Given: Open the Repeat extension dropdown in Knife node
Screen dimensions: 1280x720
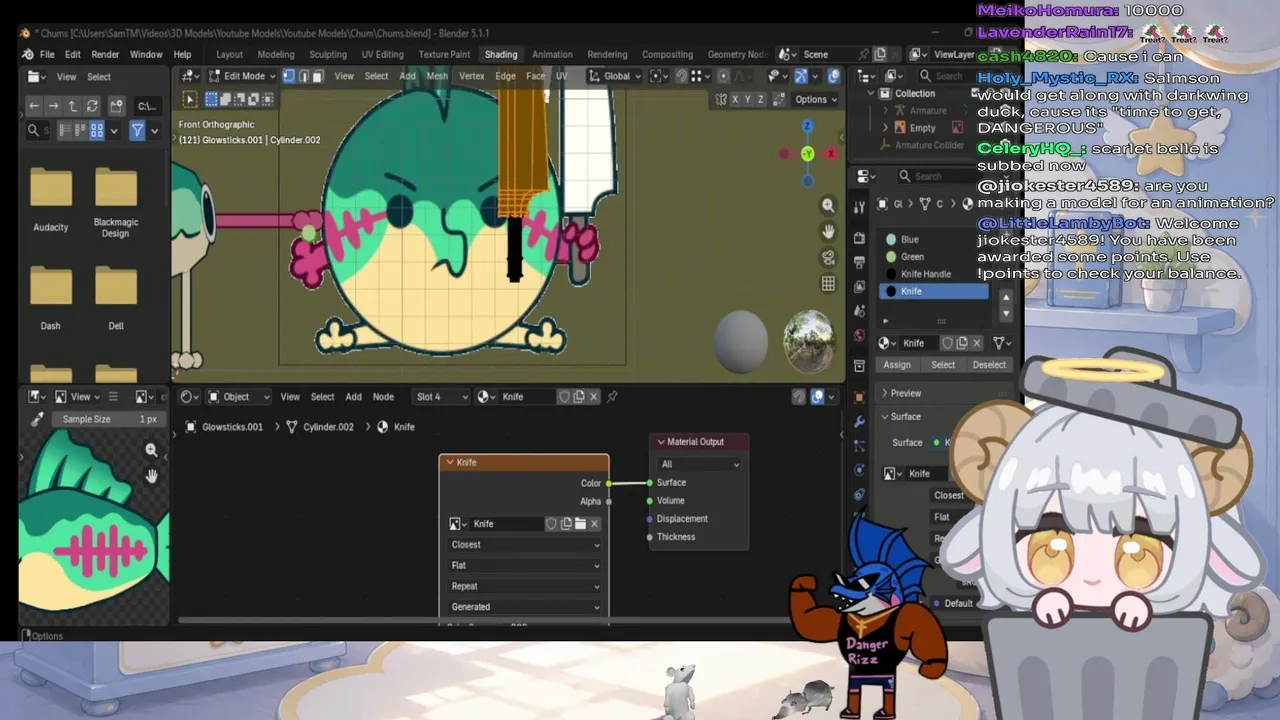Looking at the screenshot, I should pos(525,586).
